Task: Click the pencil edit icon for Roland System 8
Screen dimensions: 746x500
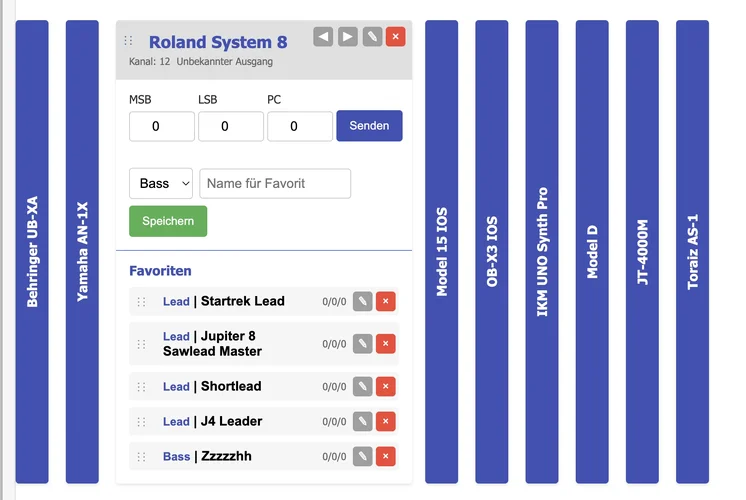Action: (x=372, y=37)
